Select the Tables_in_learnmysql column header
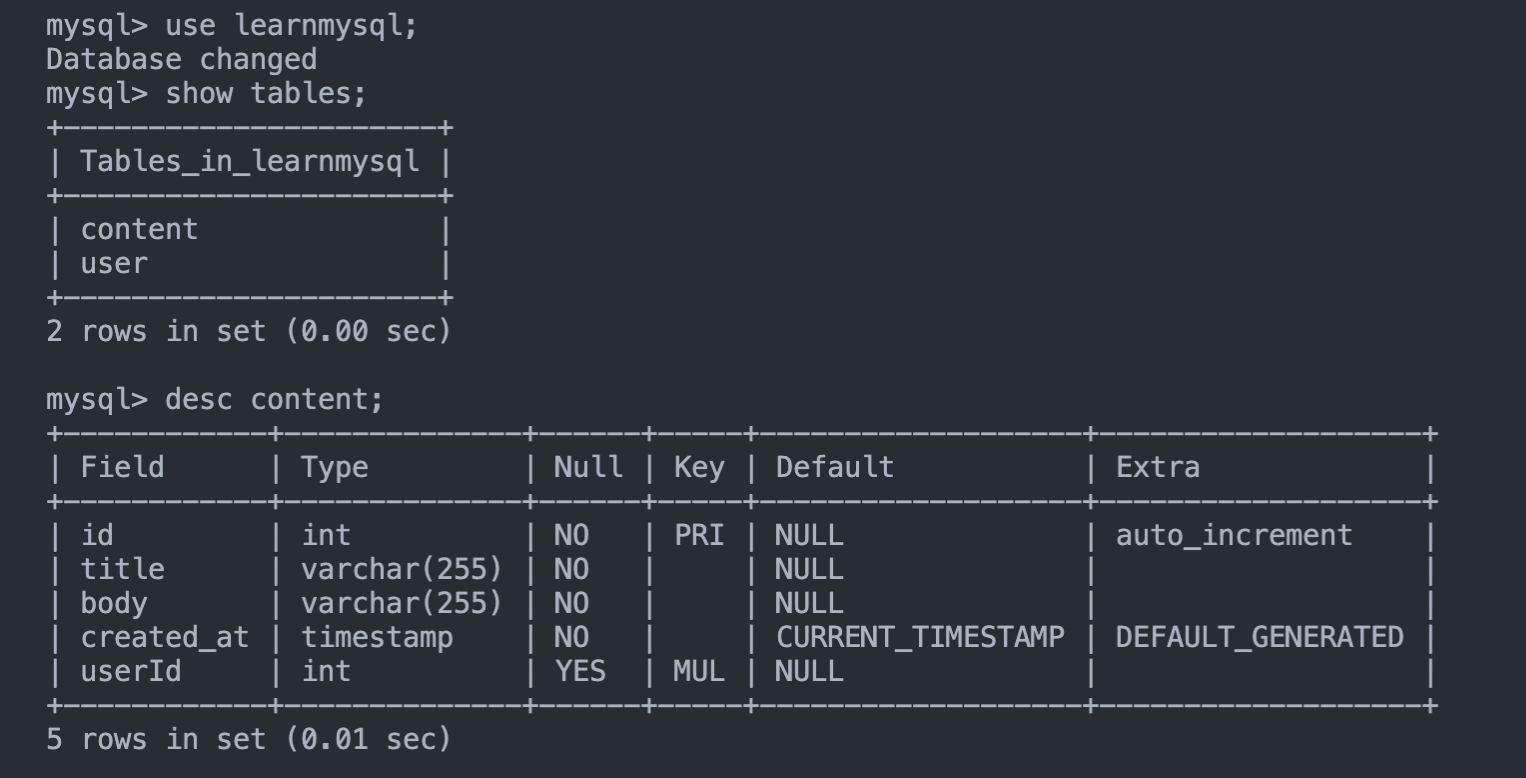Image resolution: width=1526 pixels, height=778 pixels. [250, 162]
